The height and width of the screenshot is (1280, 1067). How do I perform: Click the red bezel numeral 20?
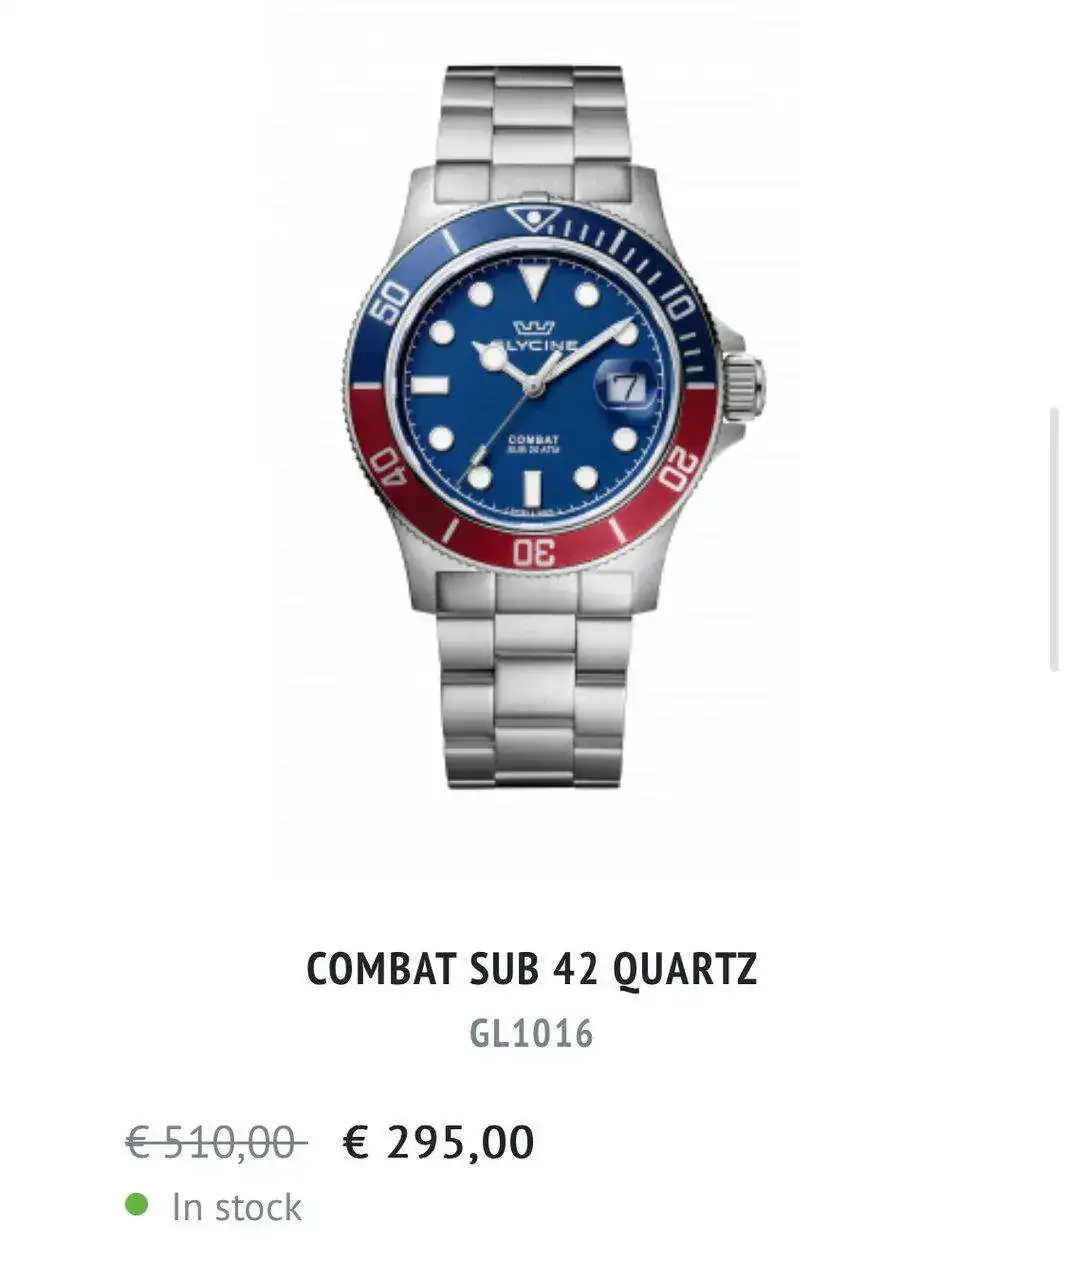point(679,468)
